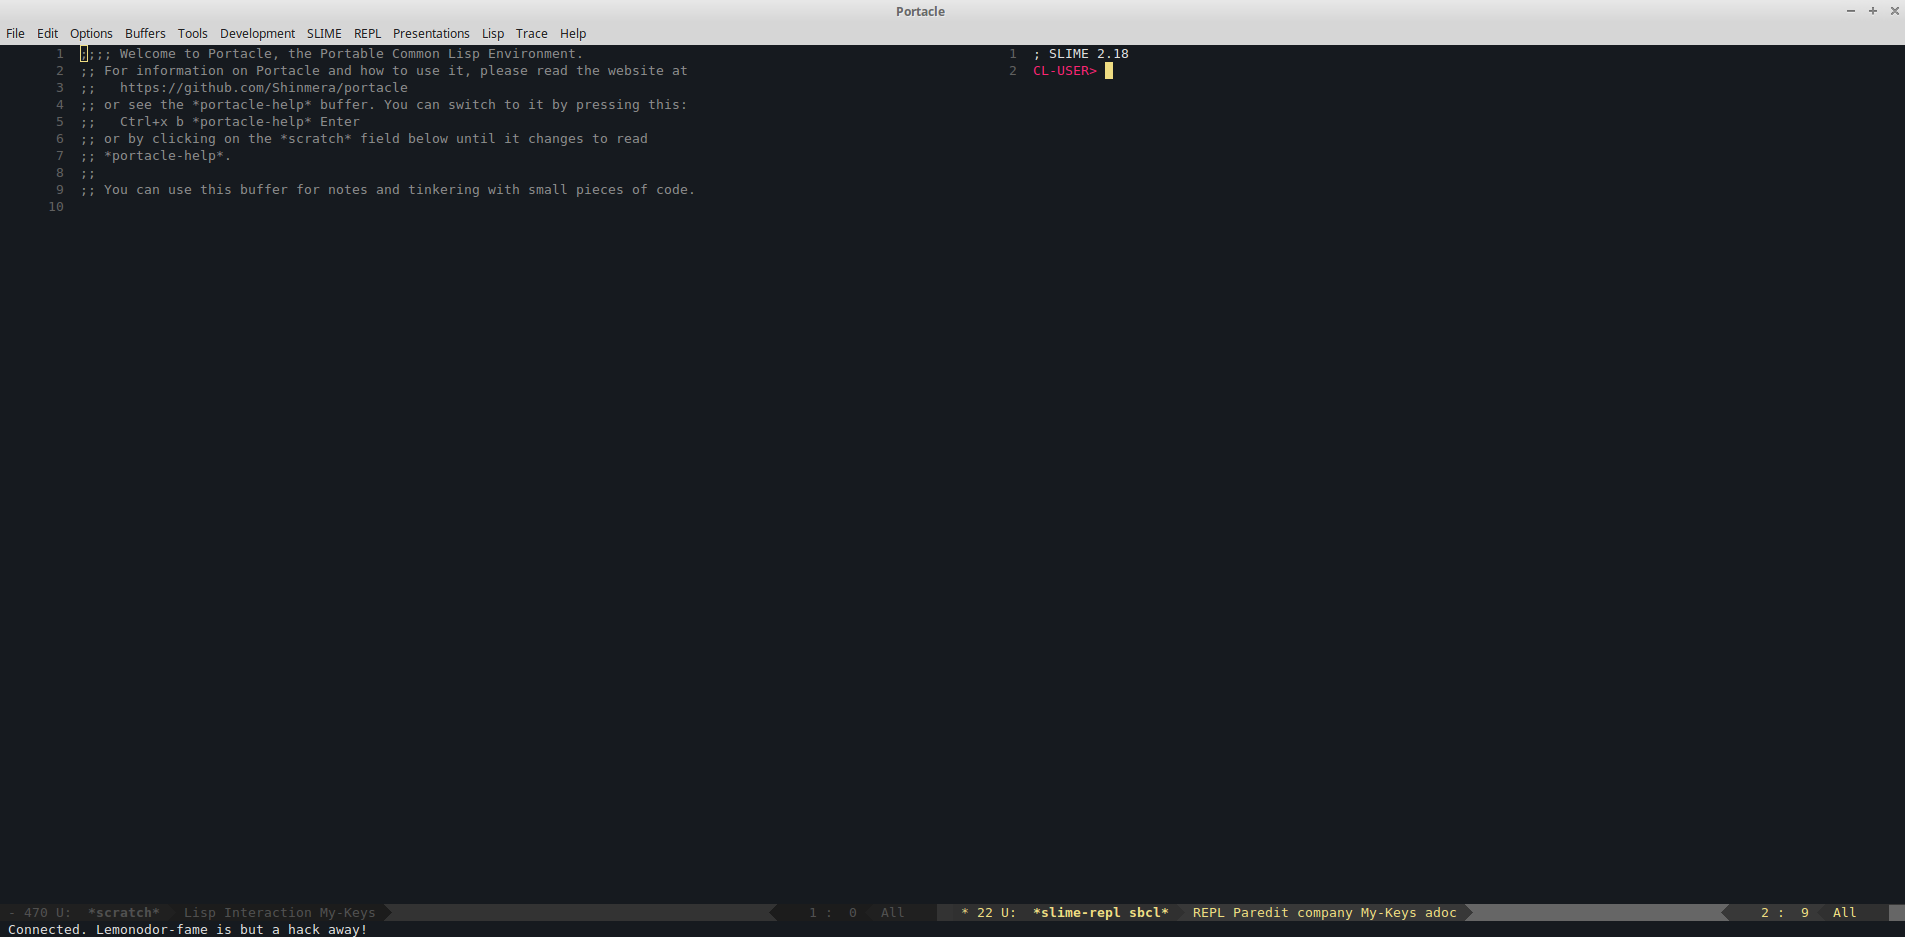
Task: Open the File menu
Action: pyautogui.click(x=15, y=33)
